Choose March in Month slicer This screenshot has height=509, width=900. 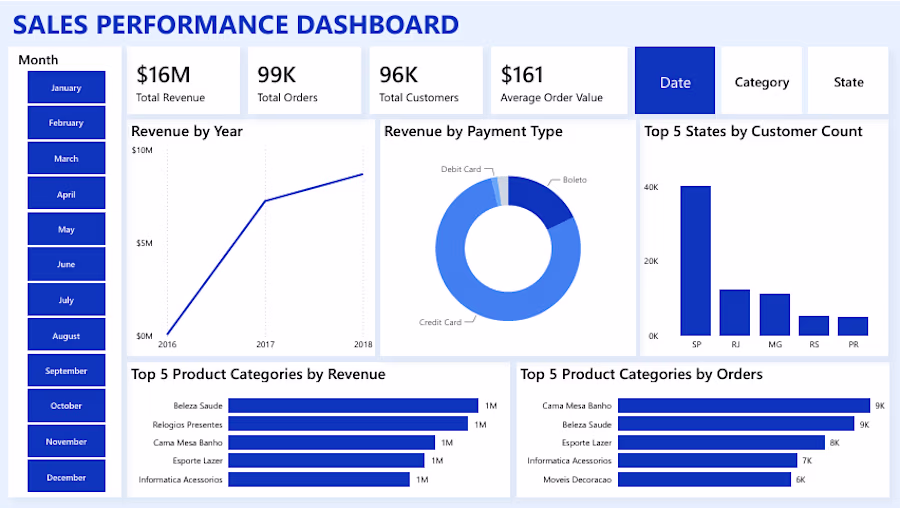(x=67, y=158)
